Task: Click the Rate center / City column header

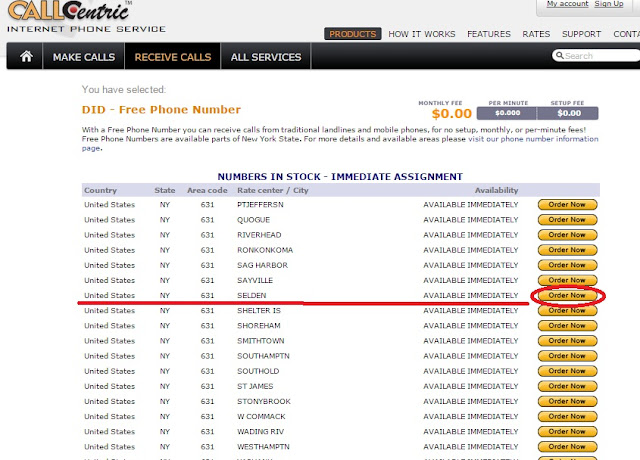Action: pos(273,190)
